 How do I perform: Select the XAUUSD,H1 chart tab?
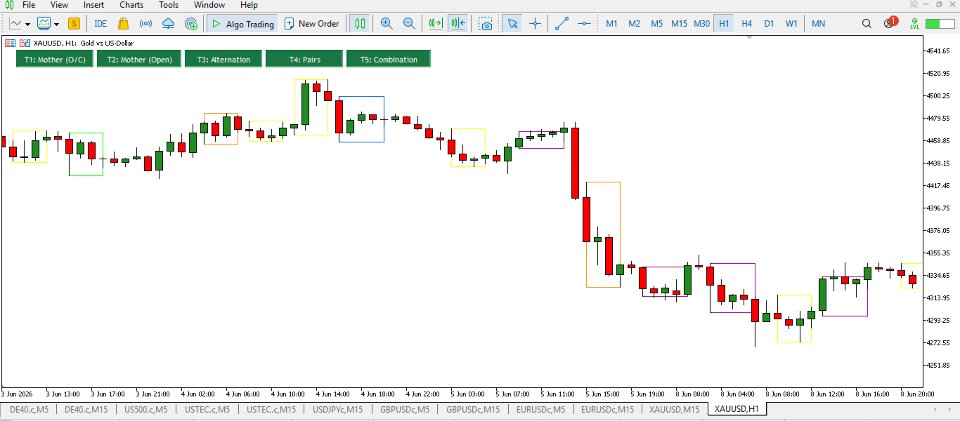tap(737, 409)
